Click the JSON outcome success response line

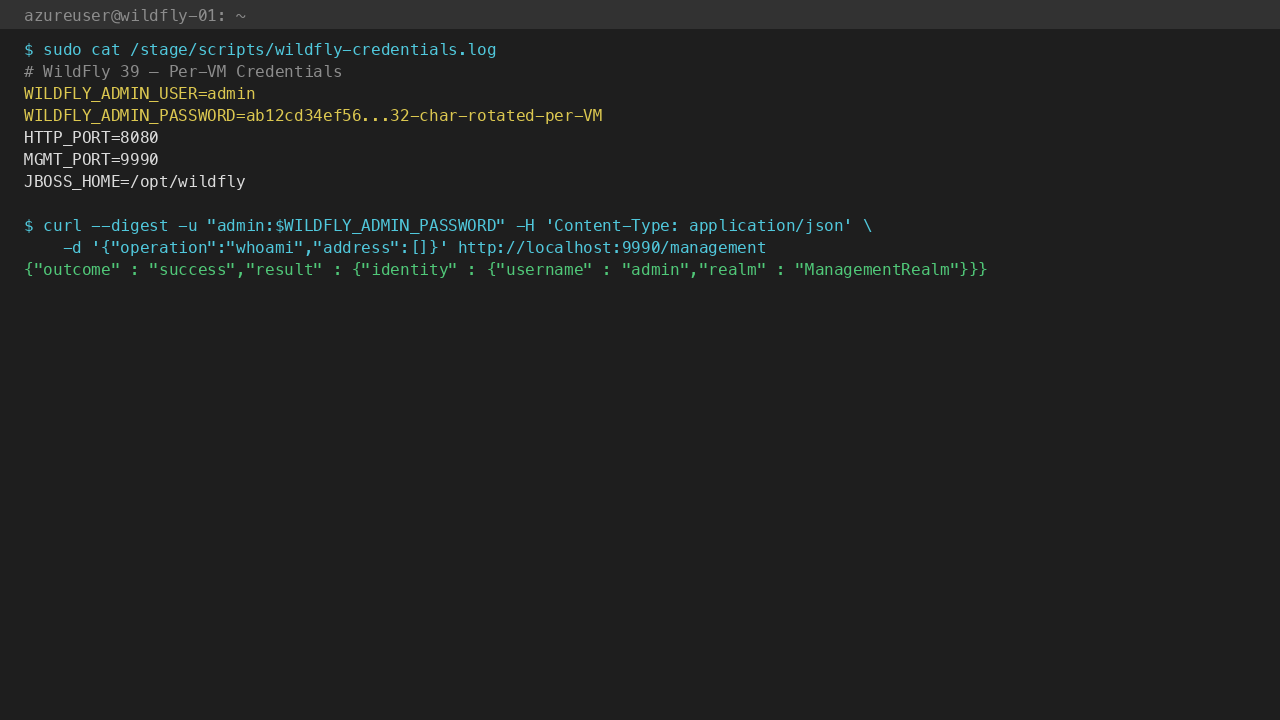pyautogui.click(x=506, y=270)
